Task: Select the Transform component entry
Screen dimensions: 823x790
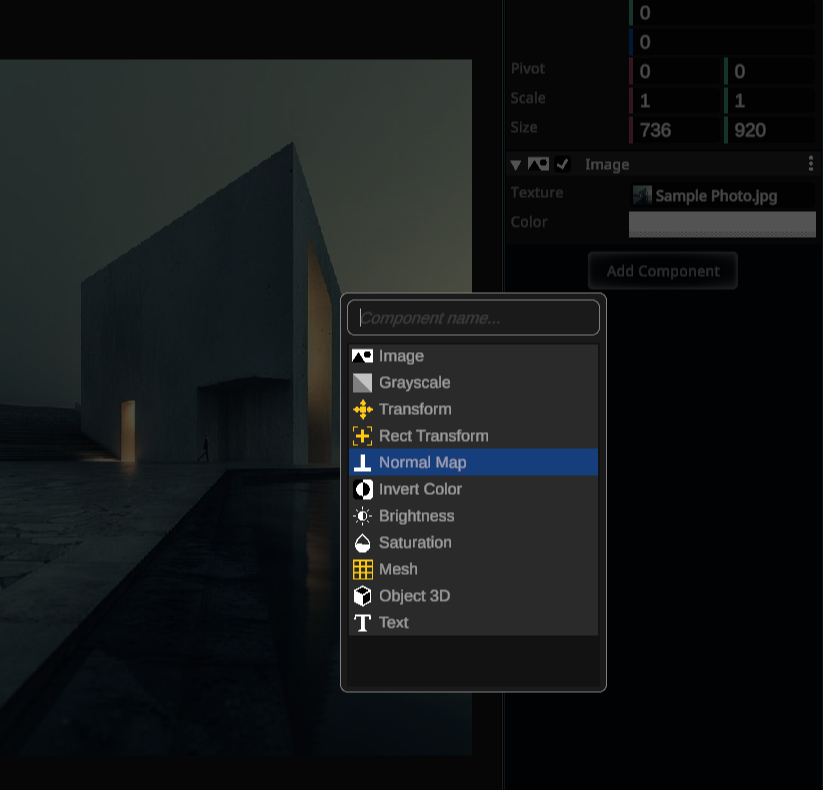Action: (473, 409)
